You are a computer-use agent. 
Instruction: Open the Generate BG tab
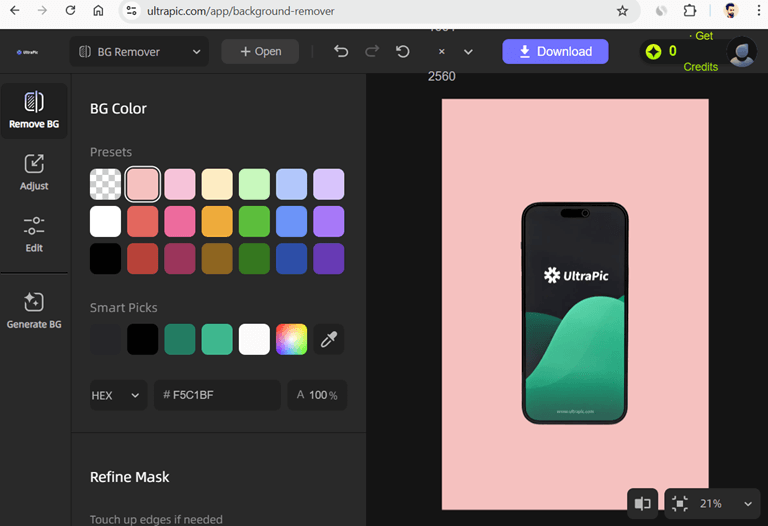pyautogui.click(x=34, y=311)
